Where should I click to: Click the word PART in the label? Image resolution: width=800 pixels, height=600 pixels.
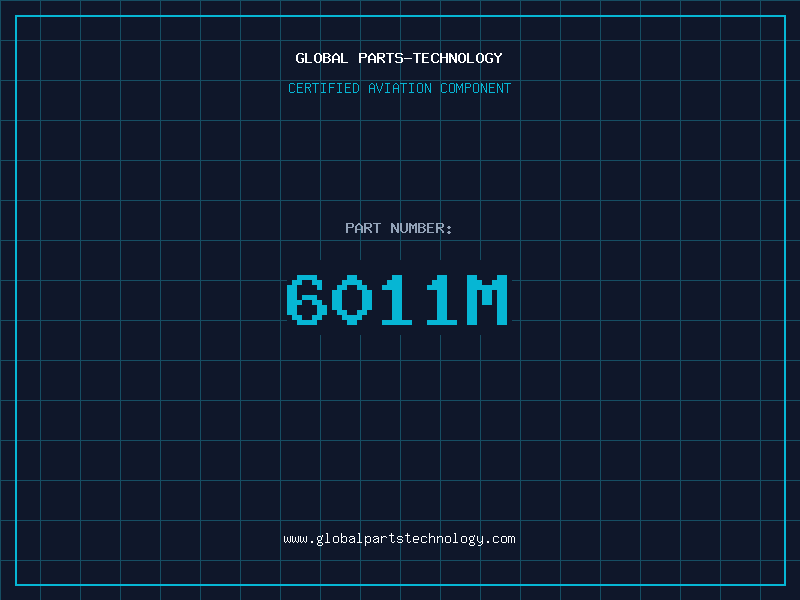point(362,228)
